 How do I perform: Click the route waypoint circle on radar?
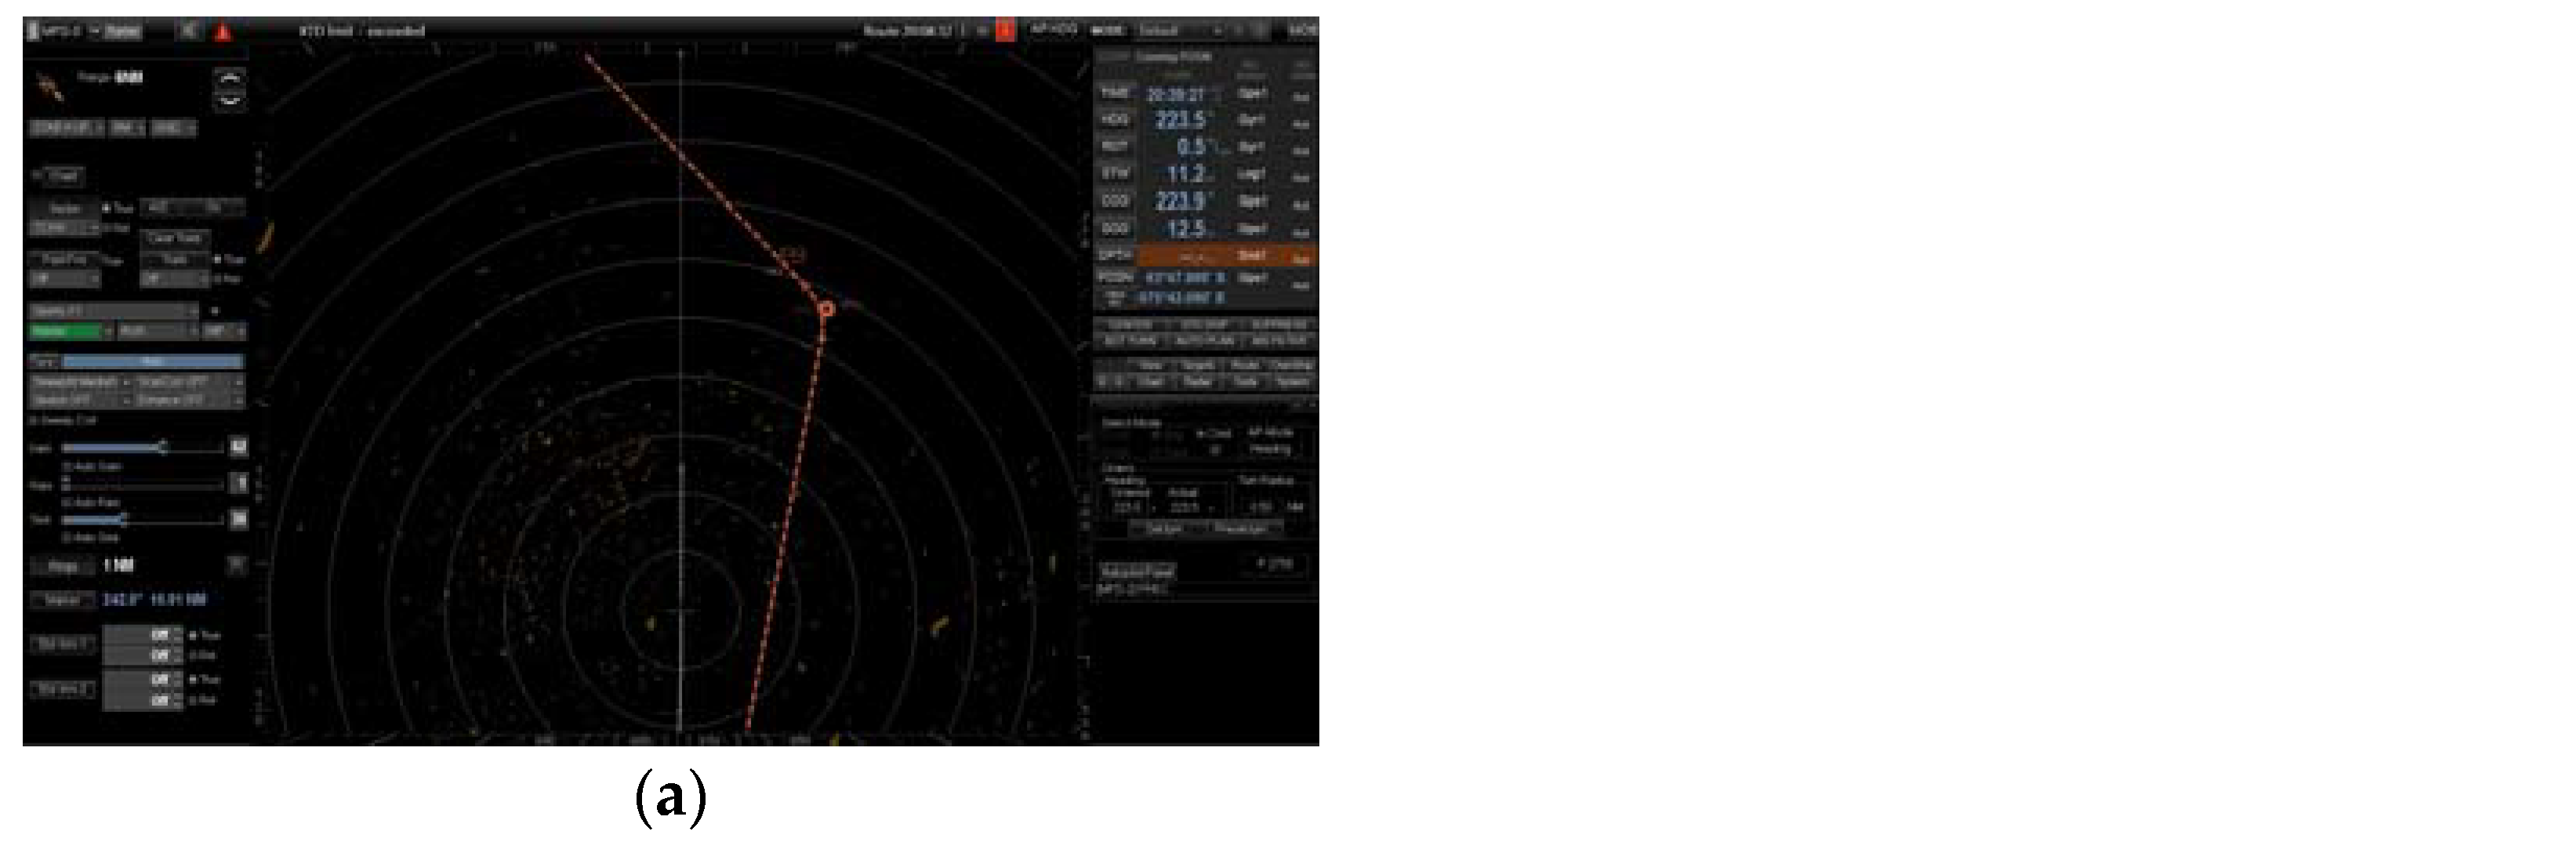(826, 310)
